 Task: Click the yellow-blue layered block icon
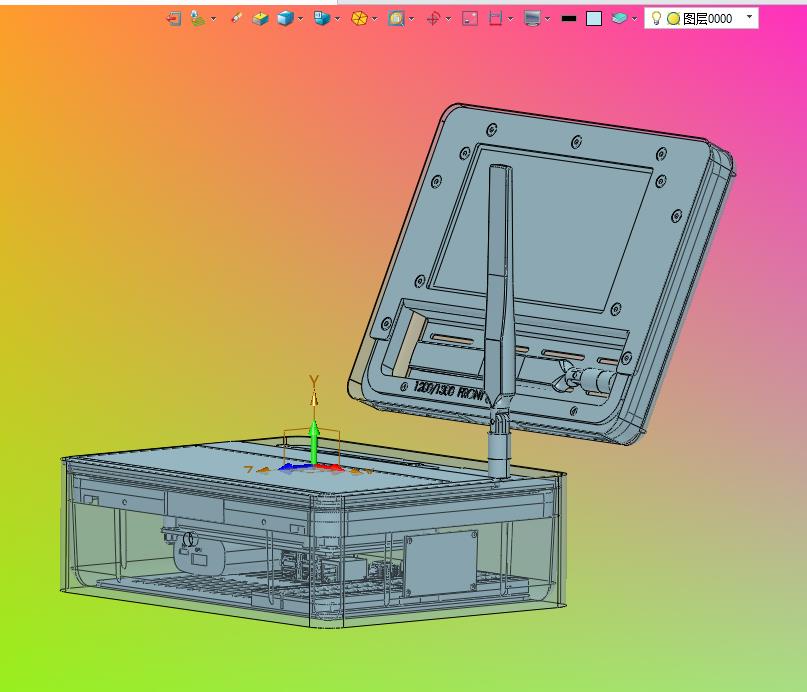click(x=260, y=19)
